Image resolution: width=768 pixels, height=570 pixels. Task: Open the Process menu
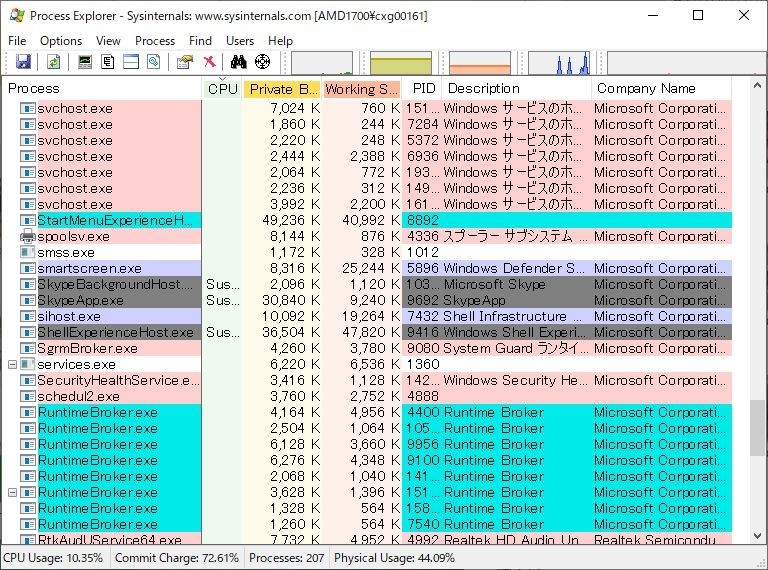click(x=155, y=41)
